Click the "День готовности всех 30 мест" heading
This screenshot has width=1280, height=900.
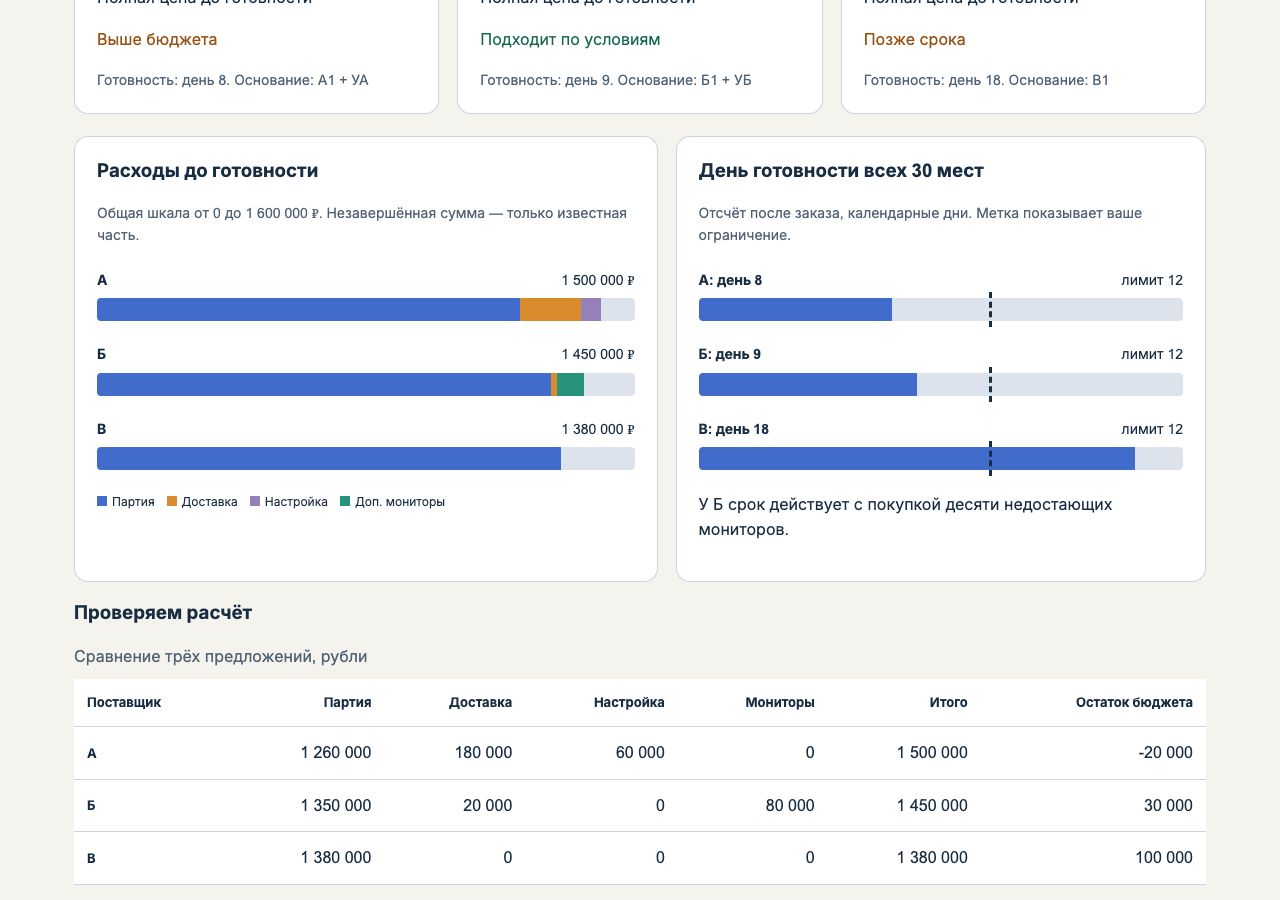point(841,171)
